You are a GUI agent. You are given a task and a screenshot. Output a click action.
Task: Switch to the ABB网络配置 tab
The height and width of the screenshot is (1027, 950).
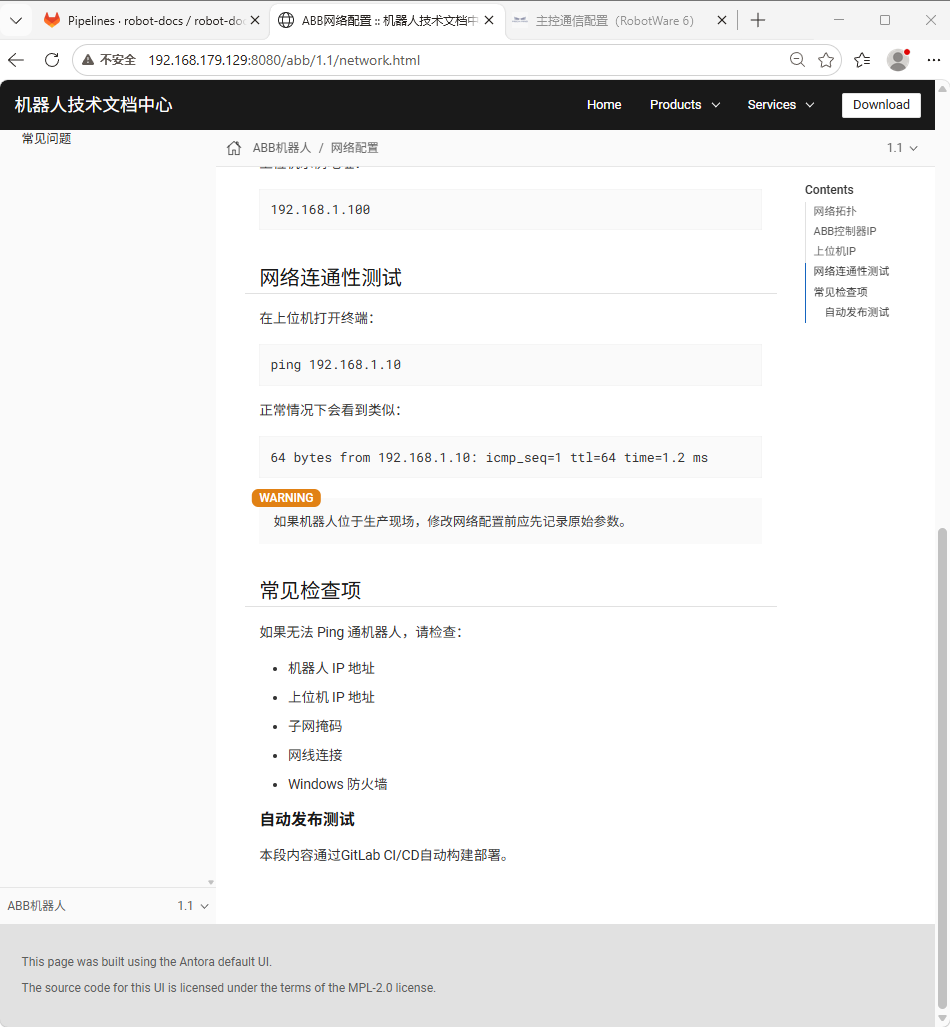pos(387,20)
